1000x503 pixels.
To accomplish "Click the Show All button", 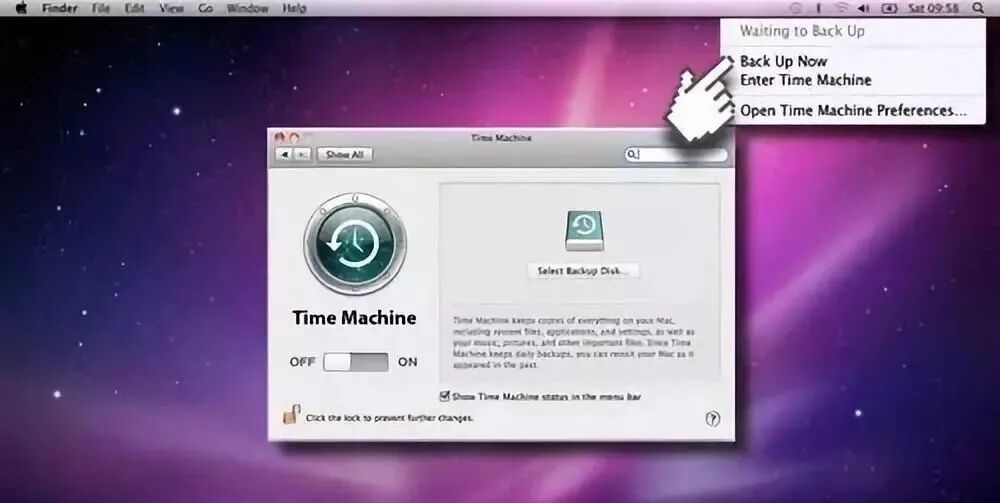I will click(x=345, y=155).
